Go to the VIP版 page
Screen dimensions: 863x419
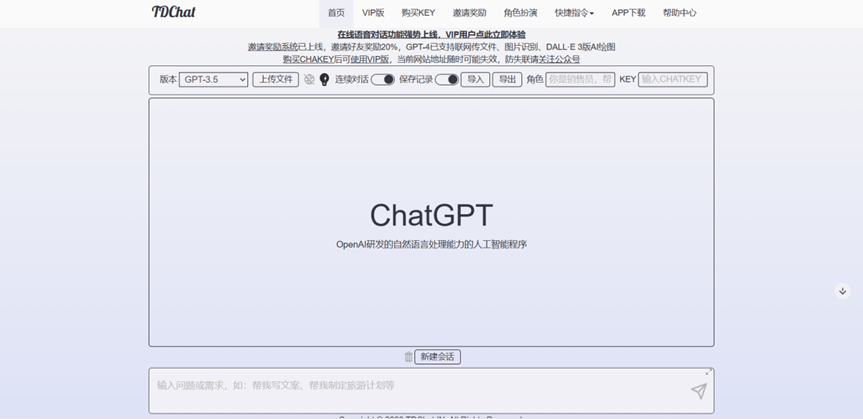click(373, 13)
